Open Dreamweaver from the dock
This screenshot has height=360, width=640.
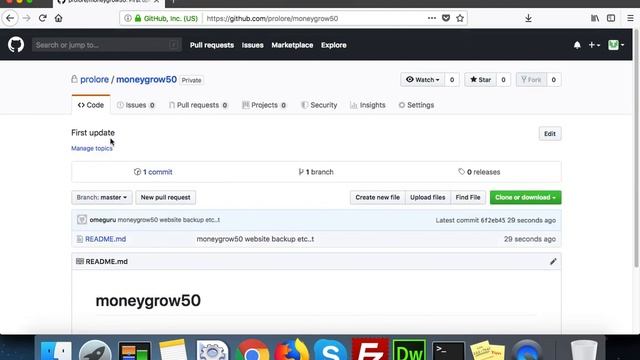pyautogui.click(x=409, y=350)
